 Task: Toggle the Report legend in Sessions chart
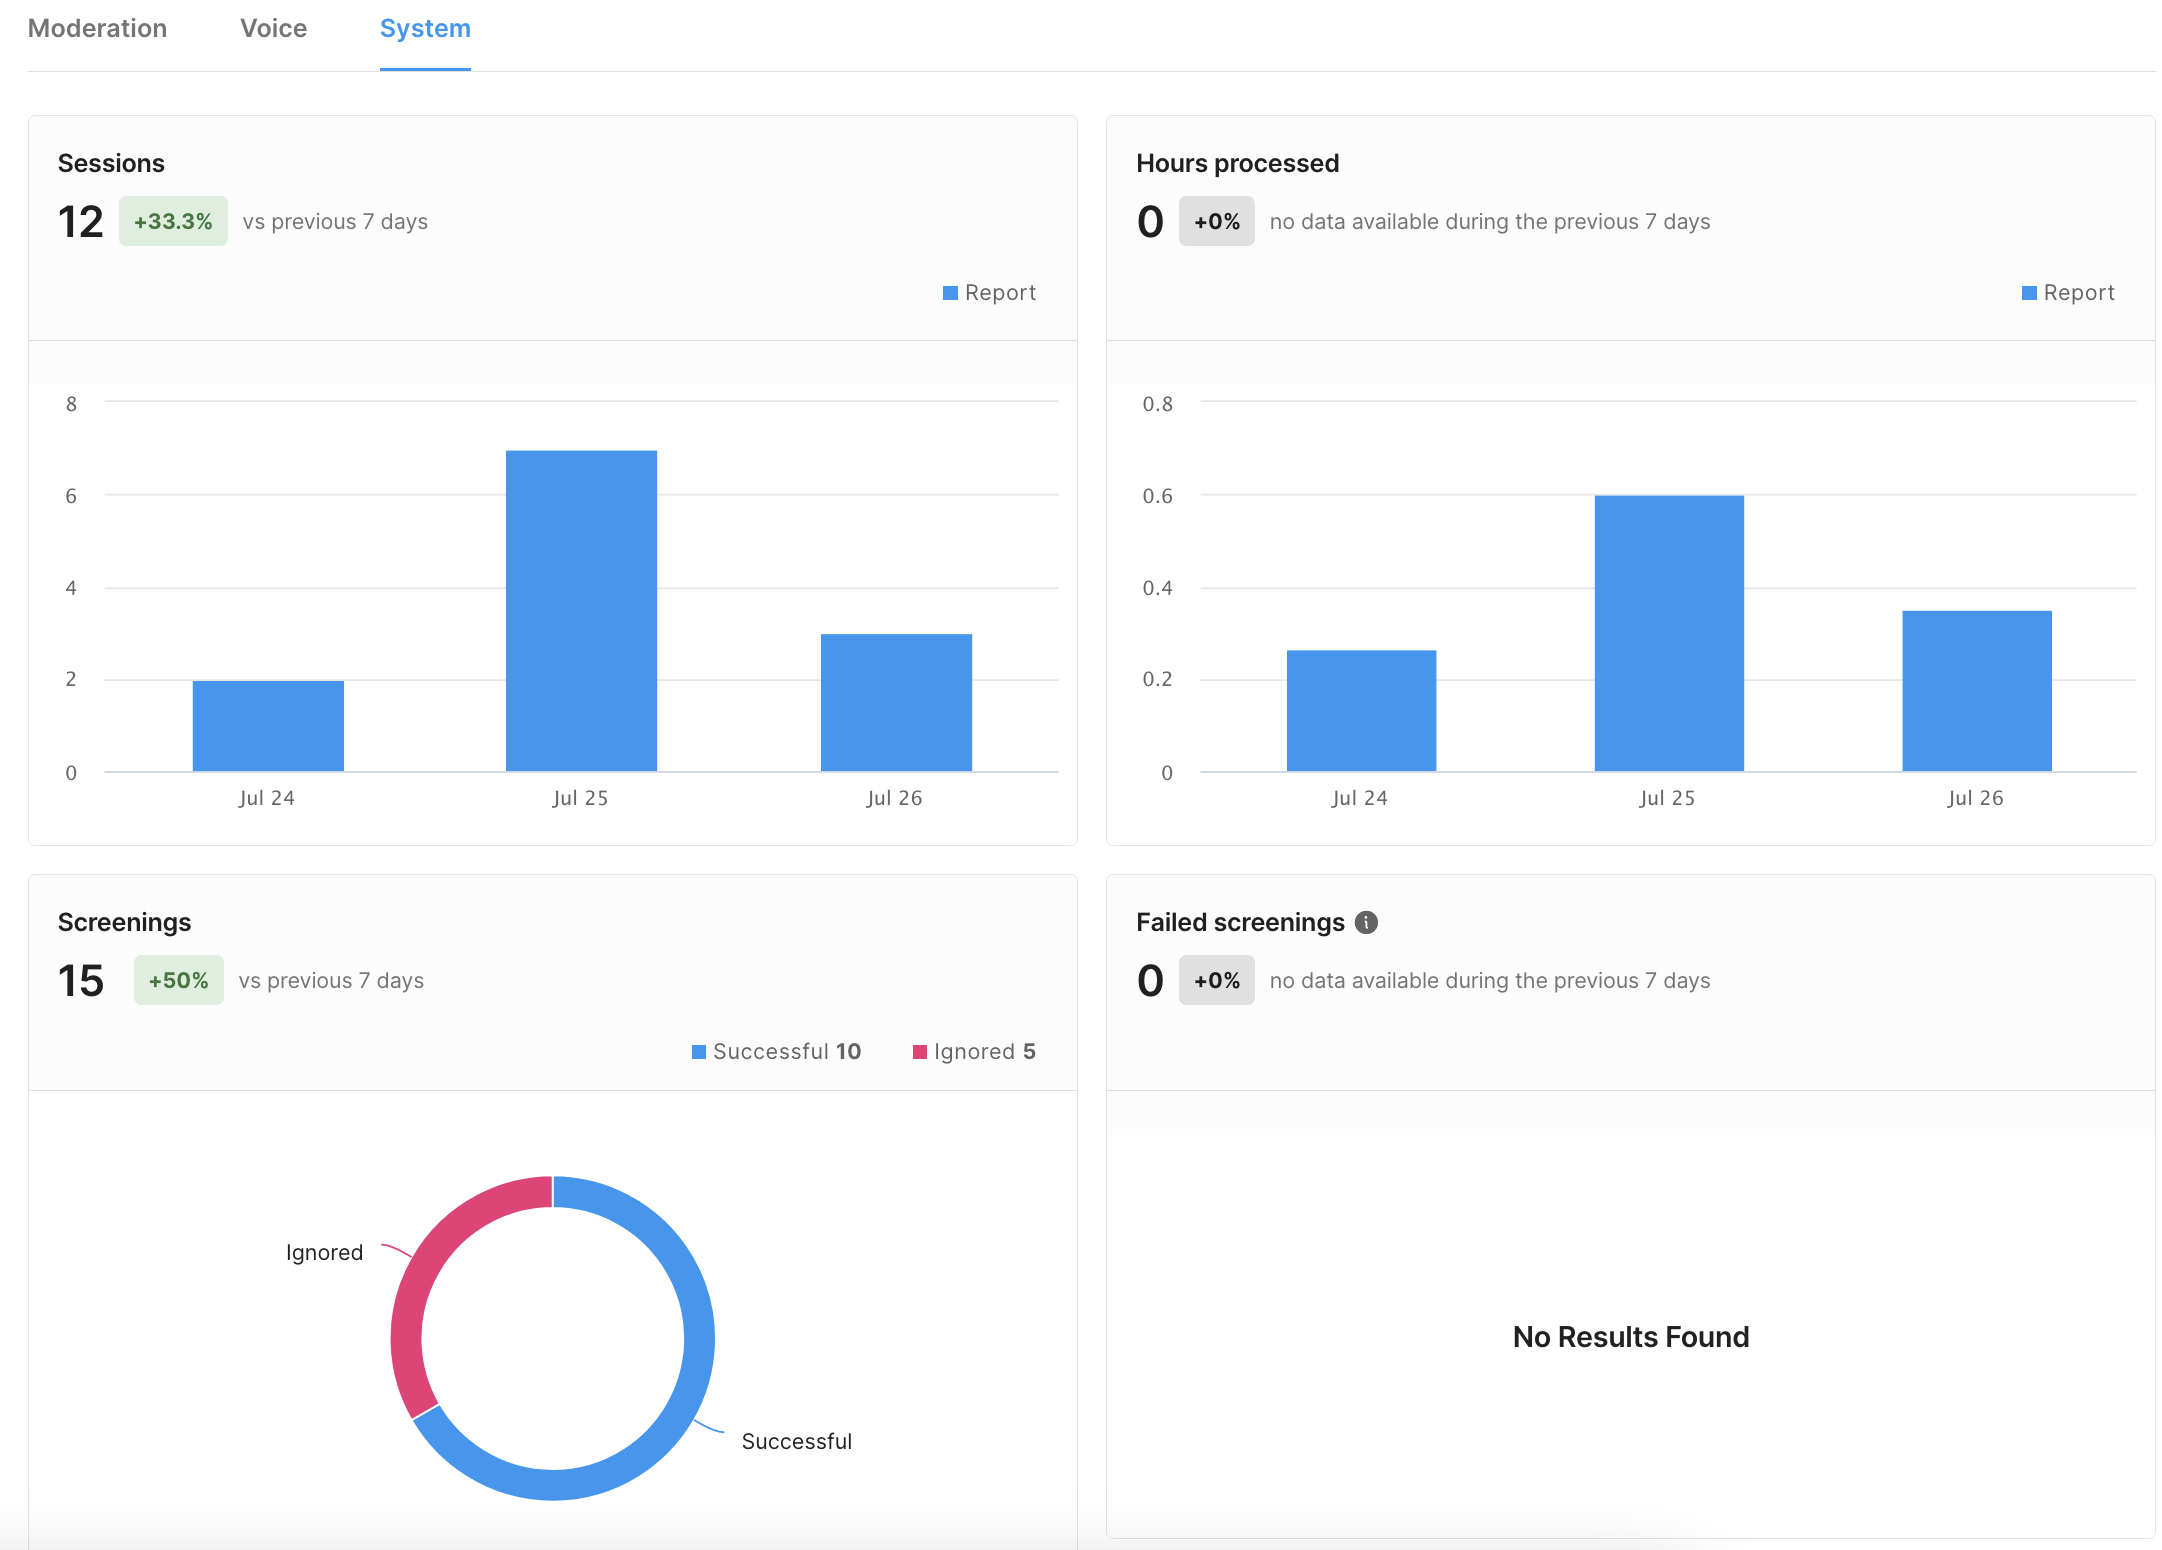coord(990,293)
